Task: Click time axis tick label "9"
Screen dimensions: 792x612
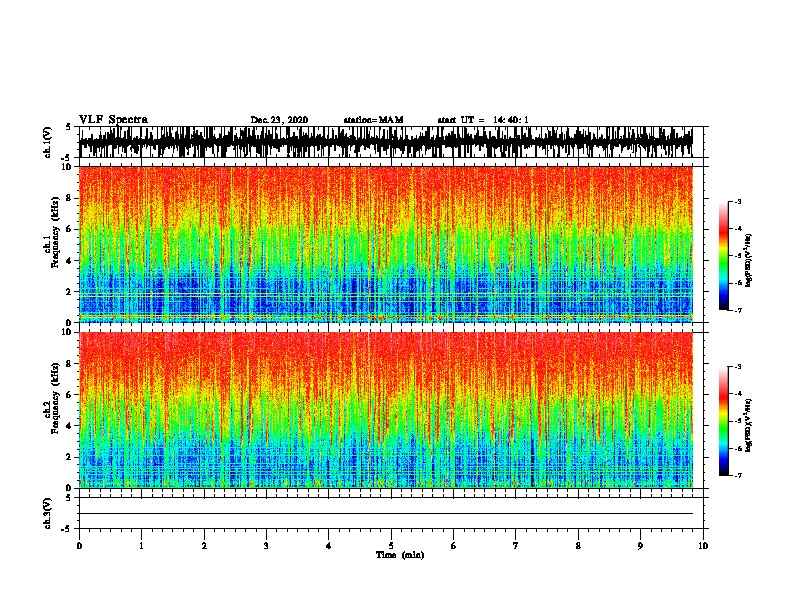Action: (x=640, y=546)
